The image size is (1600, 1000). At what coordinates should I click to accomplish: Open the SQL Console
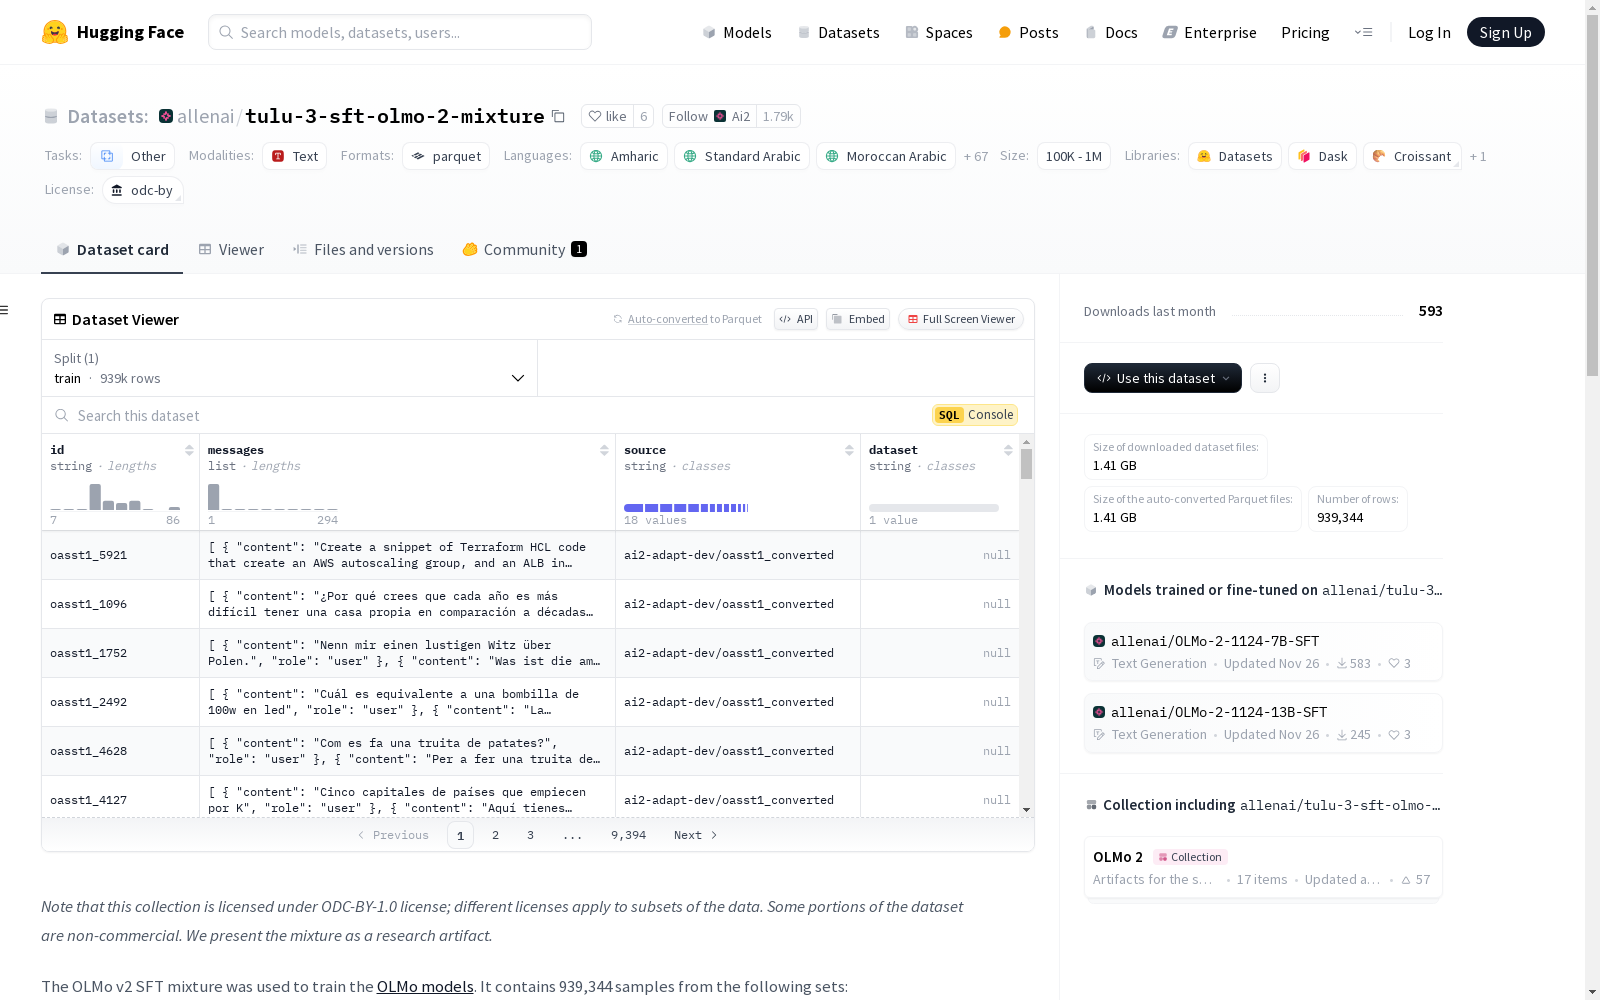coord(975,415)
